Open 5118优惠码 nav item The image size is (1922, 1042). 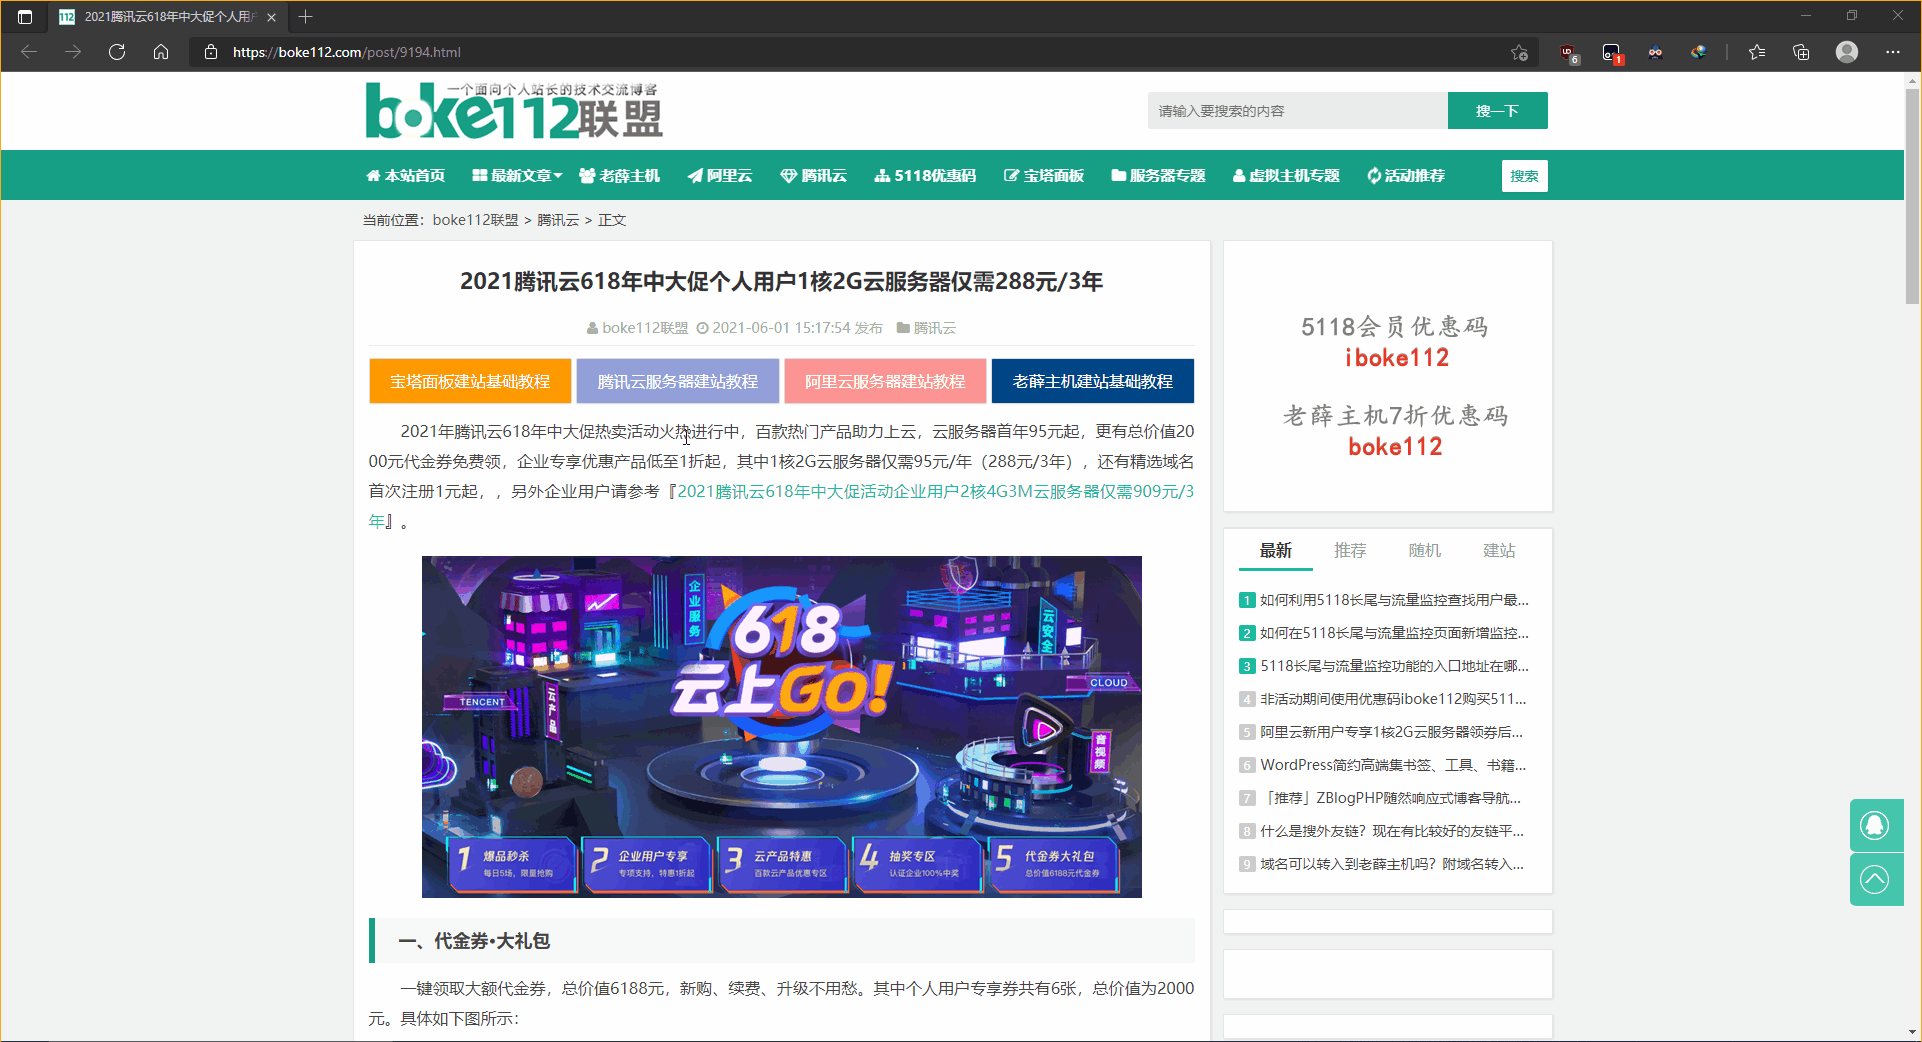point(925,176)
